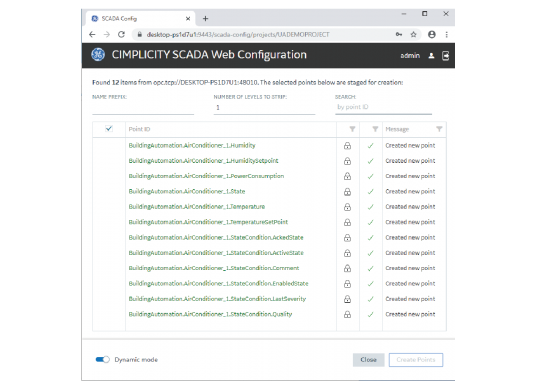The height and width of the screenshot is (390, 536).
Task: Toggle the select-all checkbox in table header
Action: [x=109, y=129]
